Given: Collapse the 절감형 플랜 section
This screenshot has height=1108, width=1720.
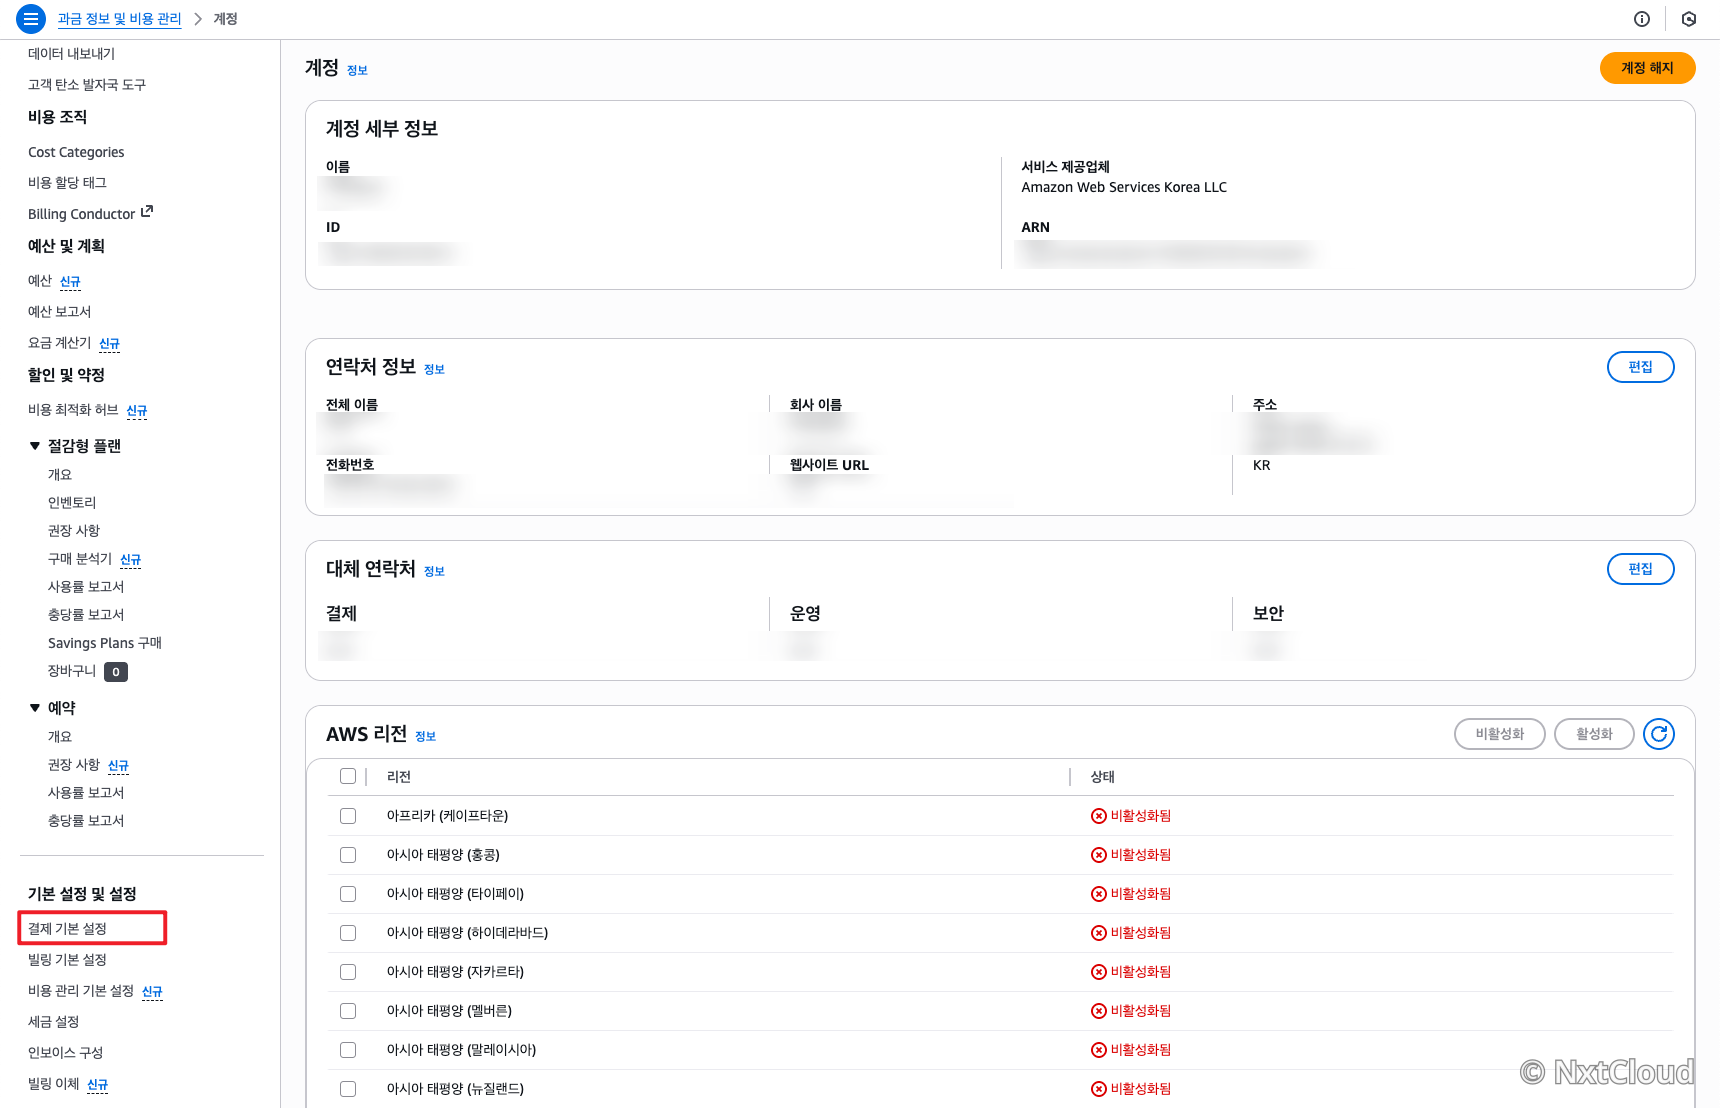Looking at the screenshot, I should coord(35,446).
